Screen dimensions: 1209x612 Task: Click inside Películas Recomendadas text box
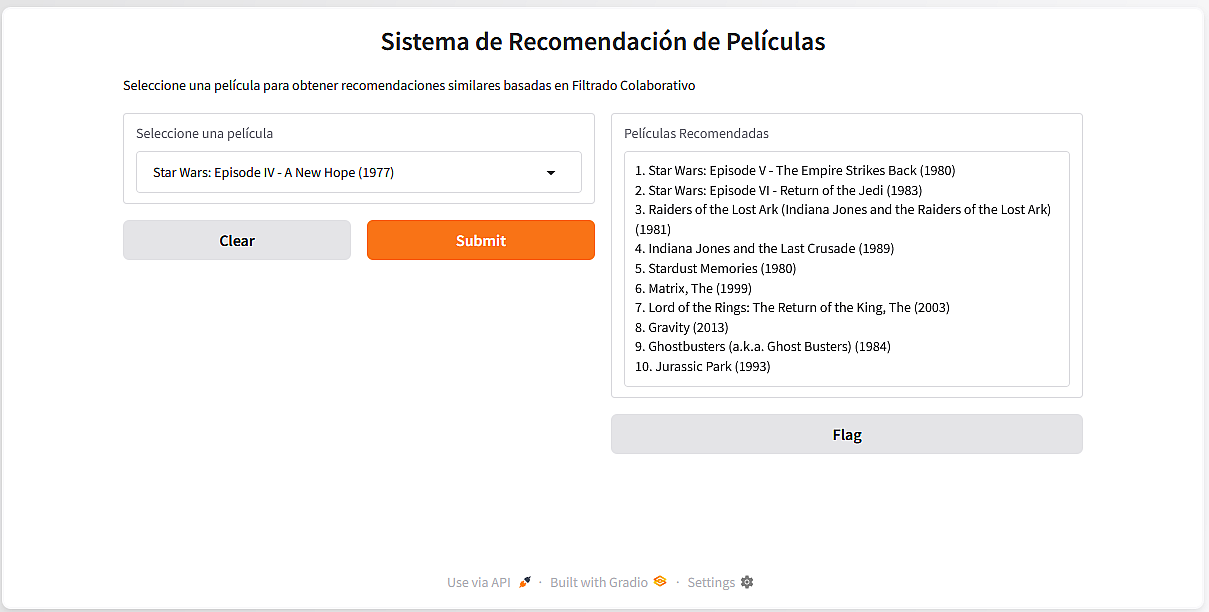click(x=847, y=269)
